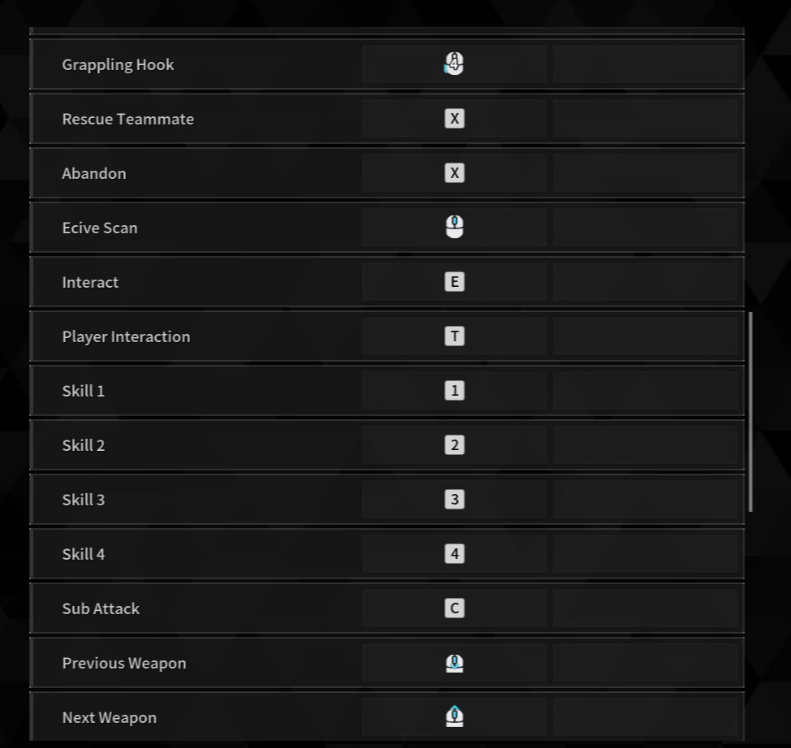Image resolution: width=791 pixels, height=748 pixels.
Task: Select the C key icon for Sub Attack
Action: (454, 608)
